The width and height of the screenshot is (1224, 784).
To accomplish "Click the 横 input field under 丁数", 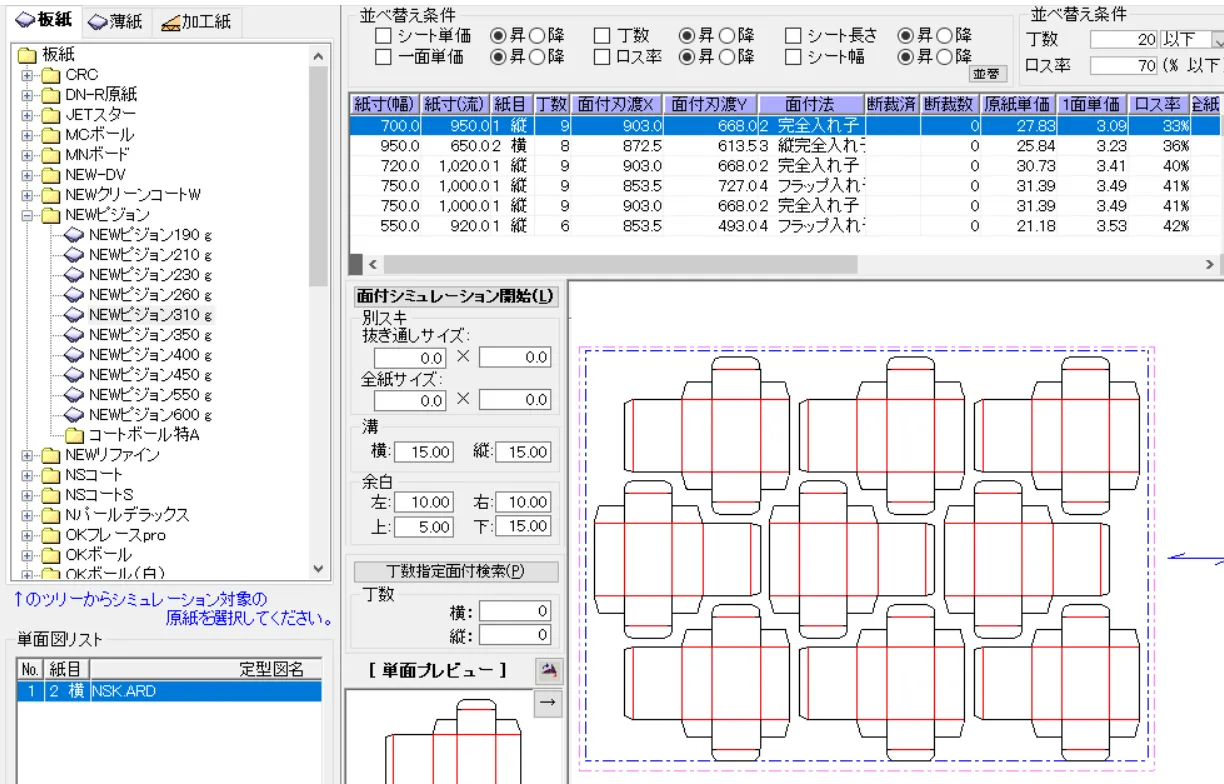I will coord(515,610).
